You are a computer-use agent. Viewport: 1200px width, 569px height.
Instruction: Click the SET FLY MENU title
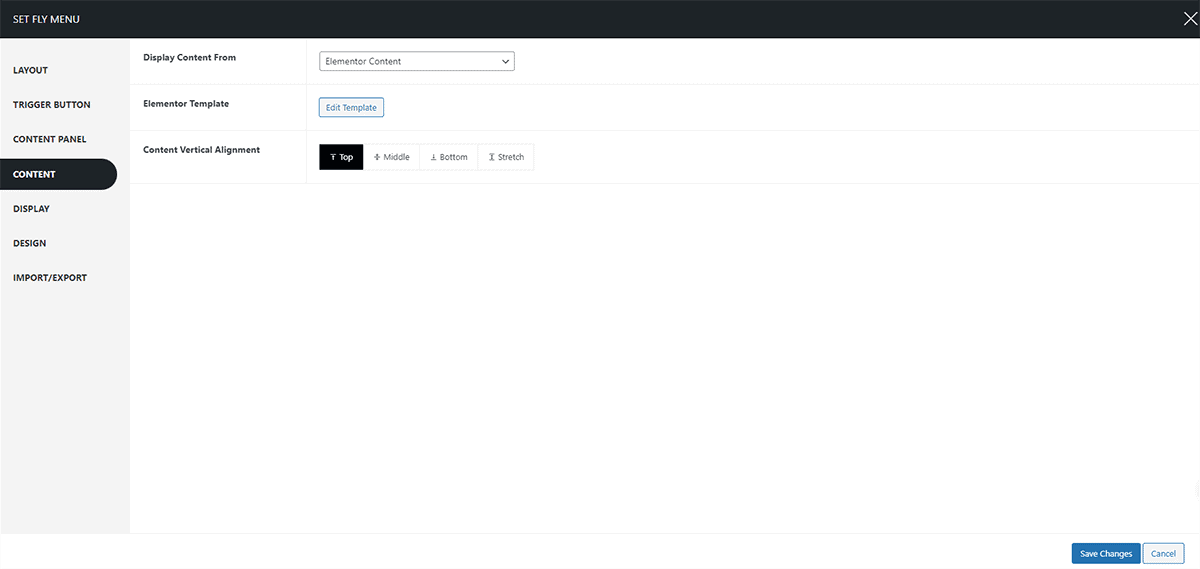(46, 19)
